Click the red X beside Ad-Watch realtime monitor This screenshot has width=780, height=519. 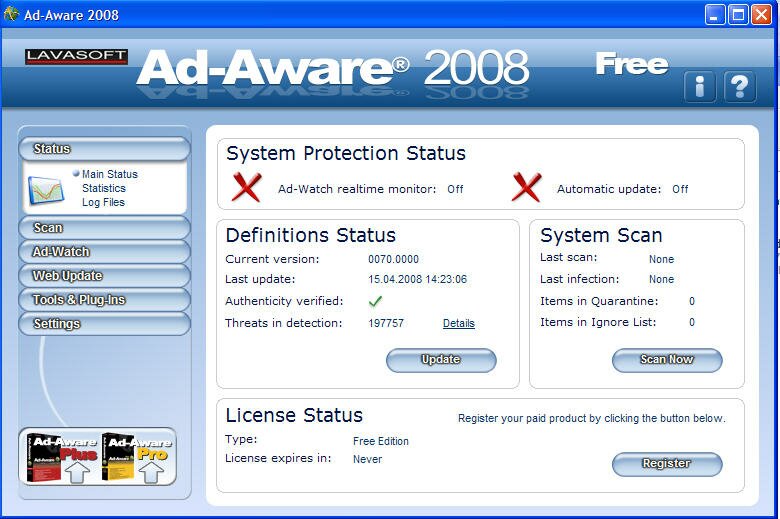(x=246, y=187)
